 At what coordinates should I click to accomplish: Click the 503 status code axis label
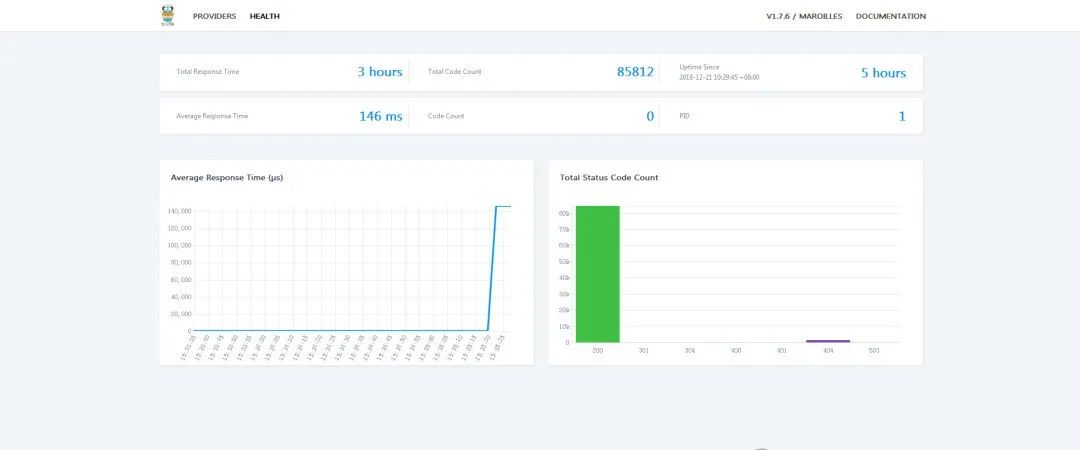(874, 351)
